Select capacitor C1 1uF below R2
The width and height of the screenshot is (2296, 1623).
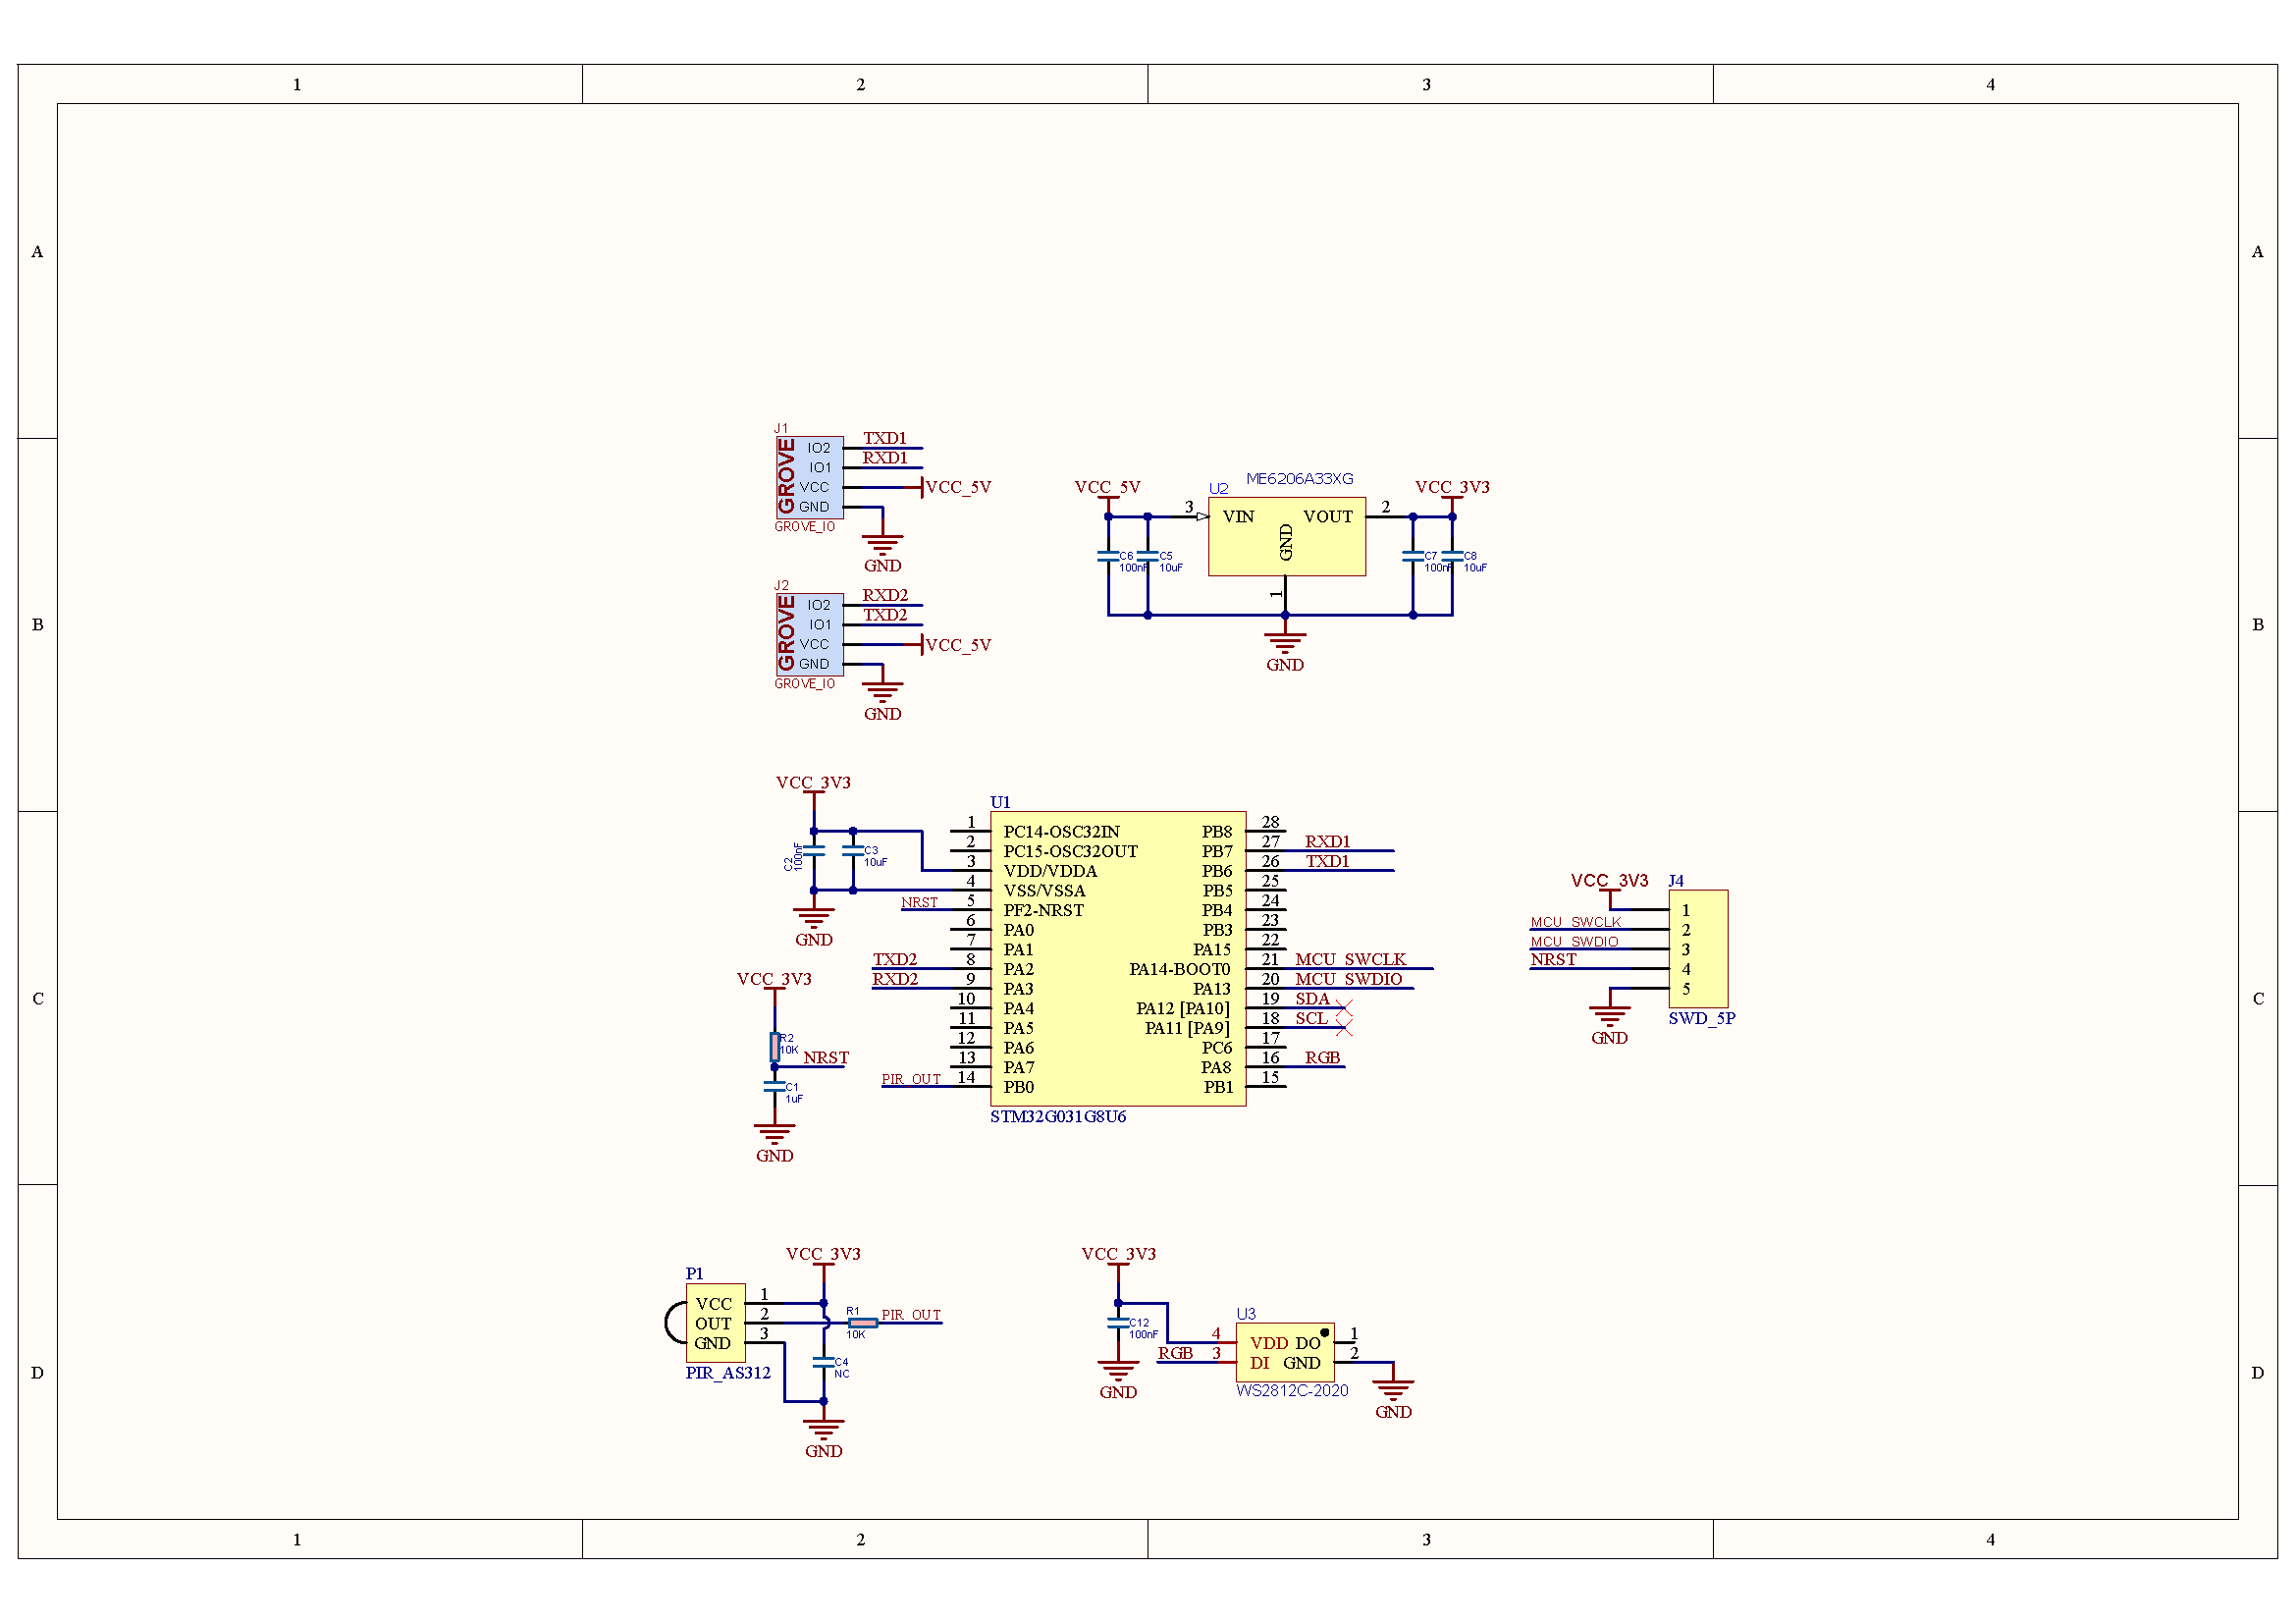point(775,1086)
